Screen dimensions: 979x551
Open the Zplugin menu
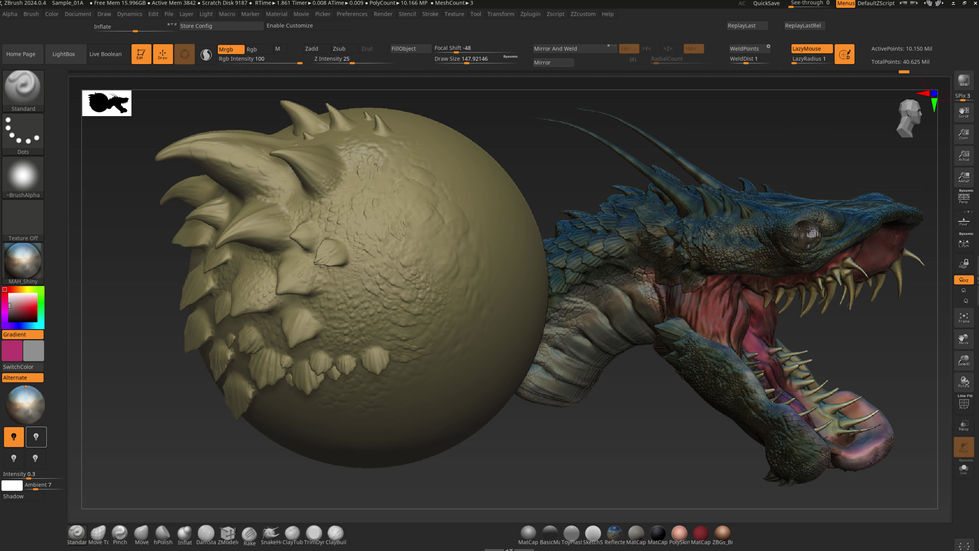[530, 14]
